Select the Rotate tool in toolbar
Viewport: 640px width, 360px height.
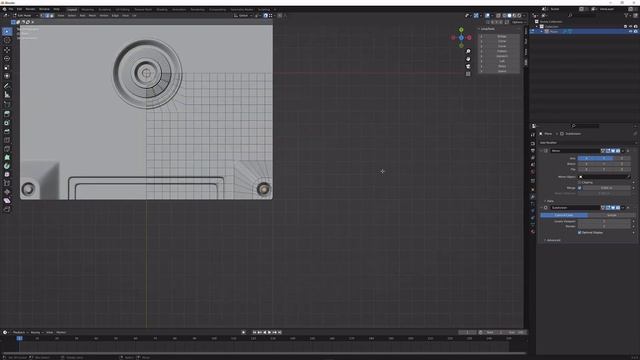(7, 59)
